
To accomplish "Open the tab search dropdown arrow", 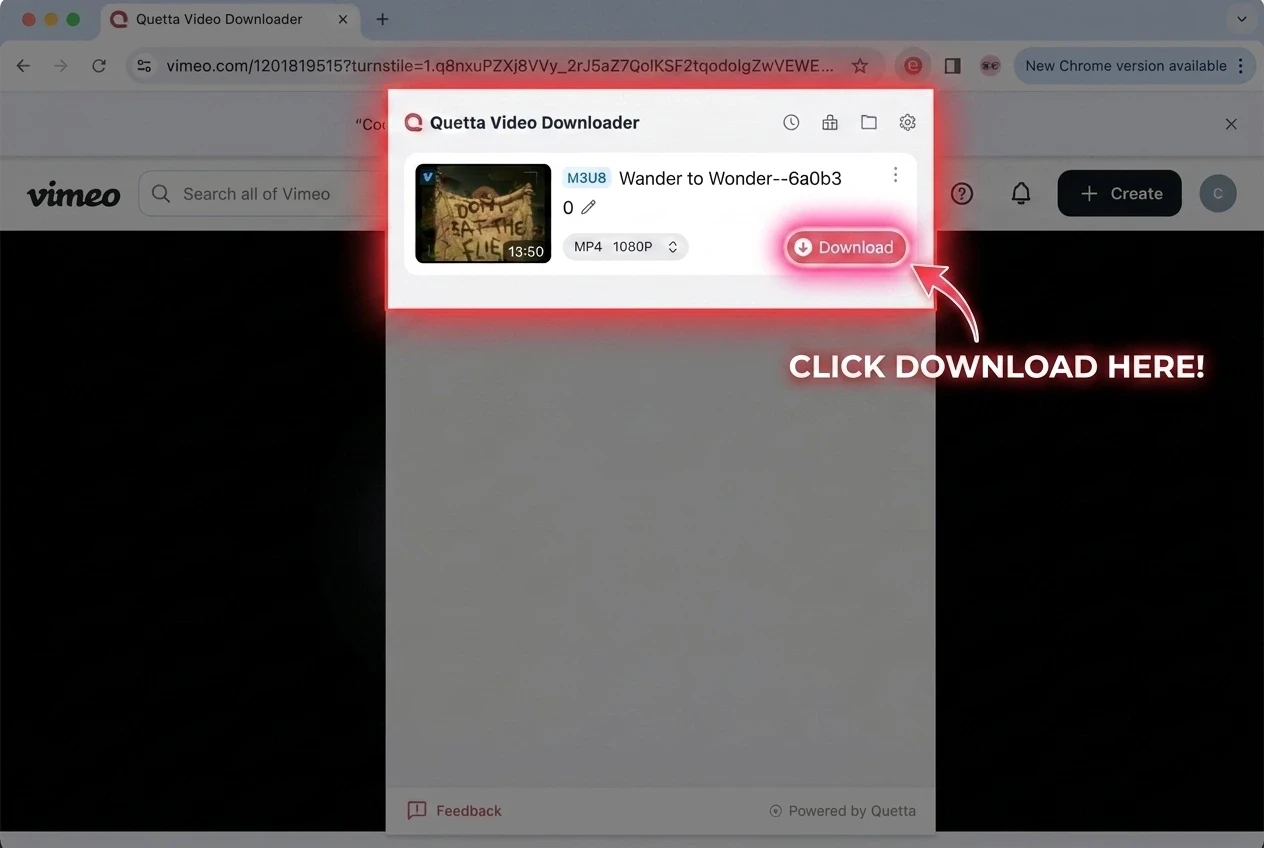I will [x=1241, y=19].
